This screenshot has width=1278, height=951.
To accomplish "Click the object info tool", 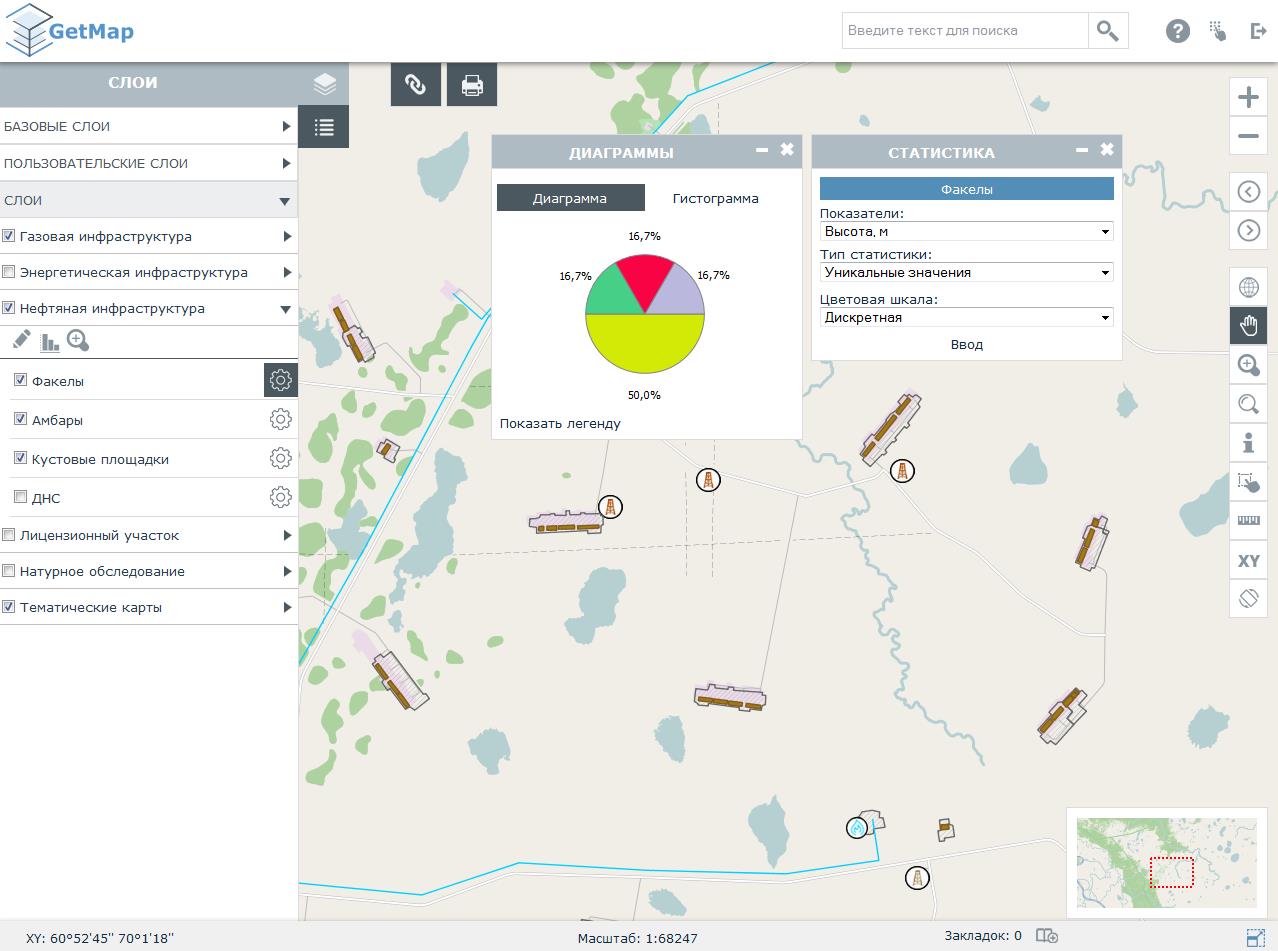I will (x=1248, y=443).
